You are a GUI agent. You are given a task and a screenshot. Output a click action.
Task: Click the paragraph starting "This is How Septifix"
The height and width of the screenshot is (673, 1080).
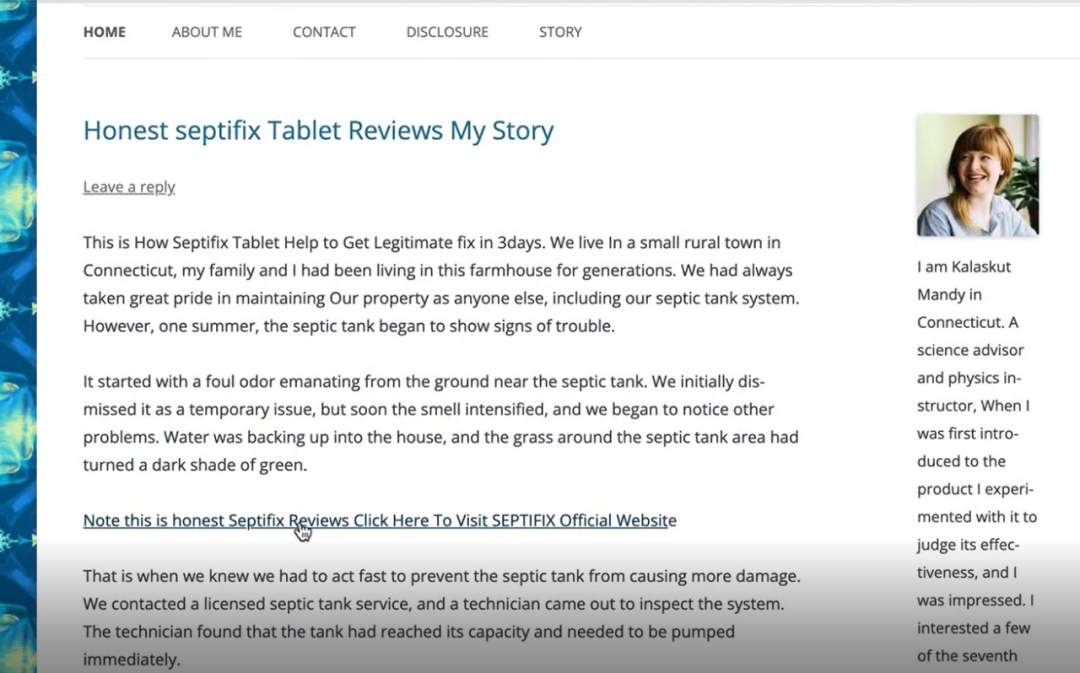(x=440, y=284)
